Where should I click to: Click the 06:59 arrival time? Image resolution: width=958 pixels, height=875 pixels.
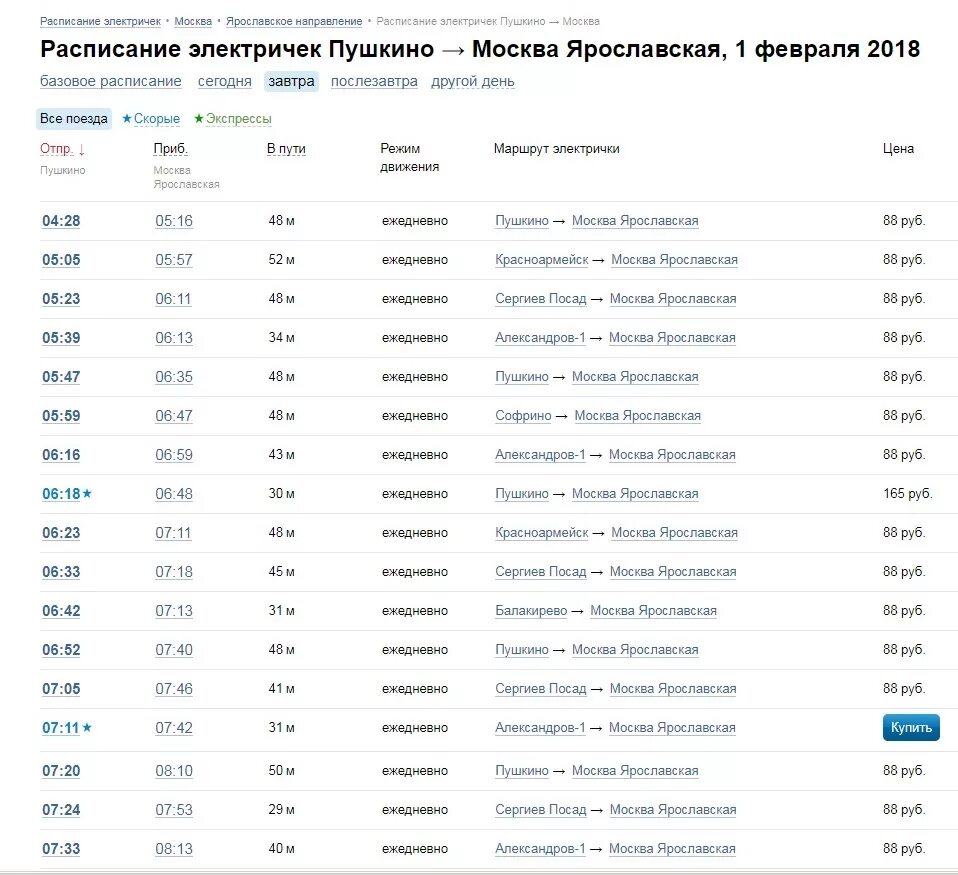174,455
